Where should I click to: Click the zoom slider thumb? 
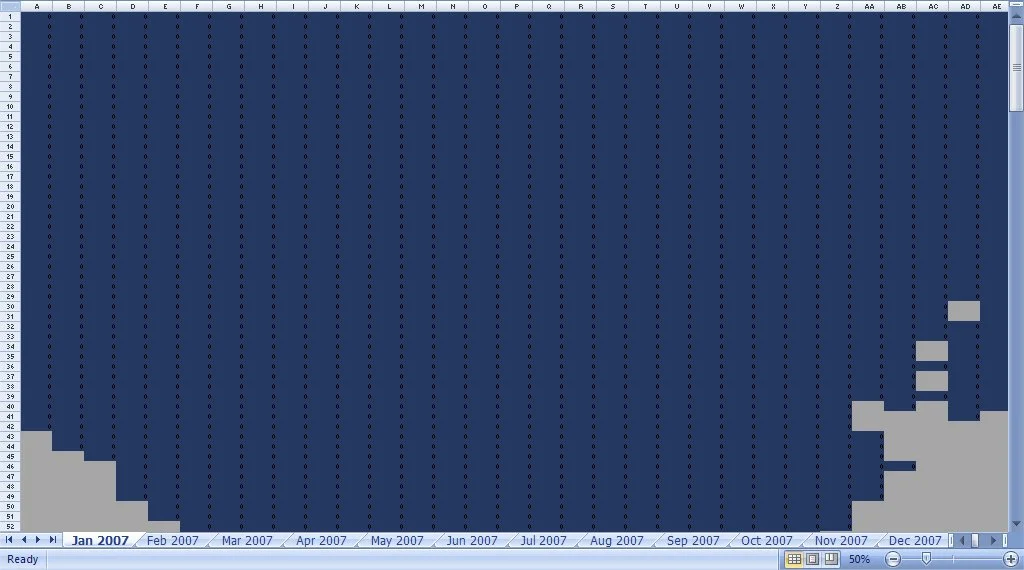pos(926,559)
